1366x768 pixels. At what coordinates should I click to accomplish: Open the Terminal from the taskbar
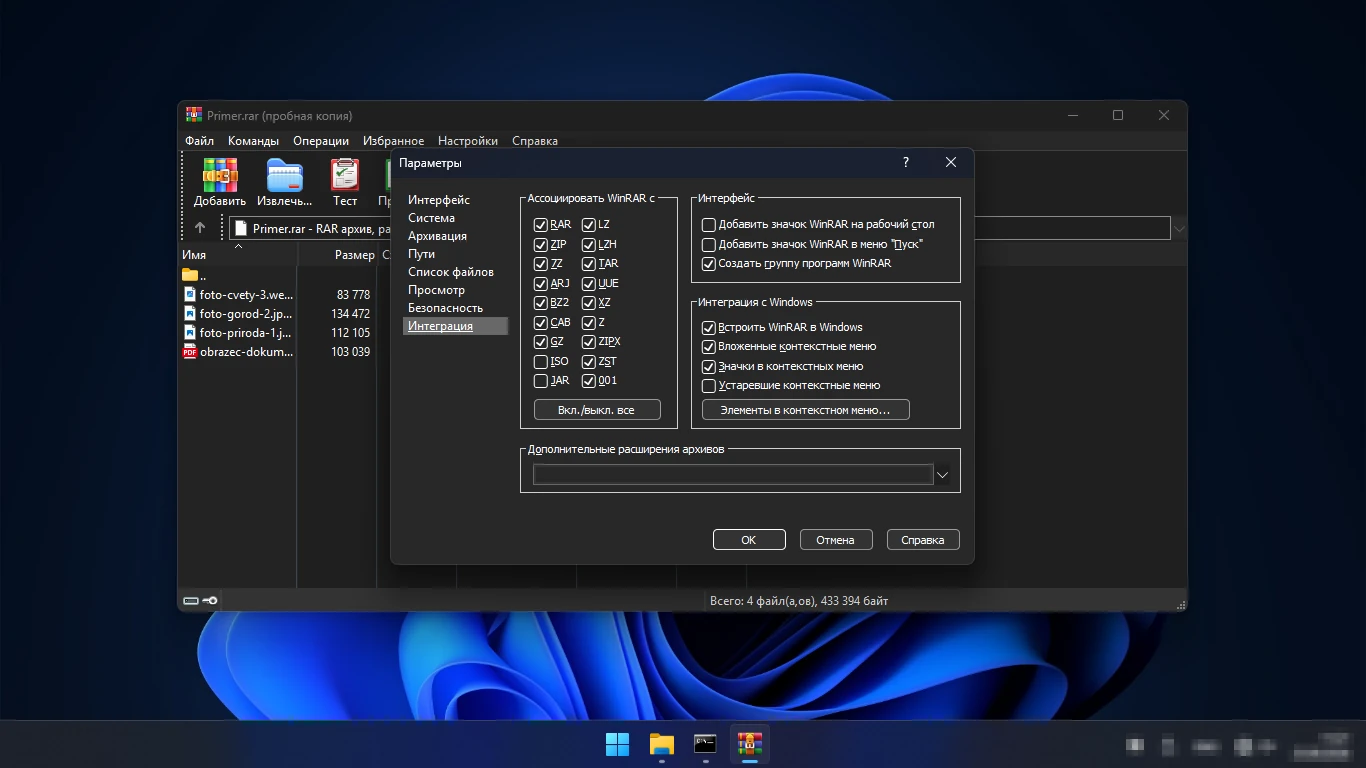(x=706, y=744)
